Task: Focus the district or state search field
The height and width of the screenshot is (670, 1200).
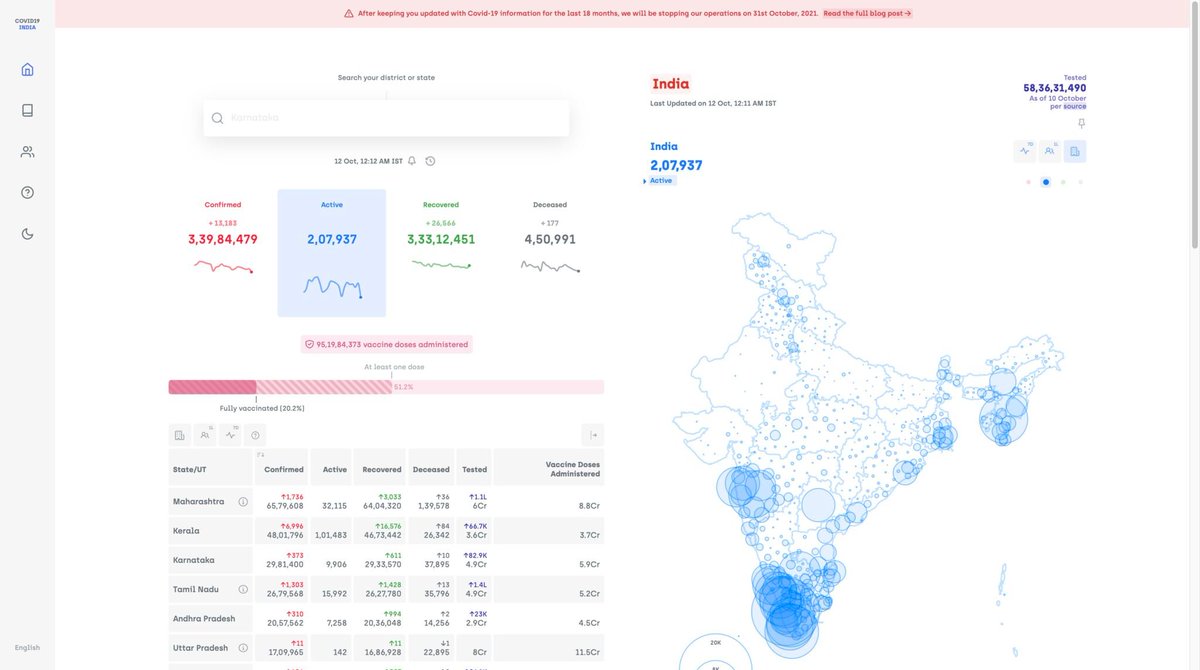Action: click(386, 118)
